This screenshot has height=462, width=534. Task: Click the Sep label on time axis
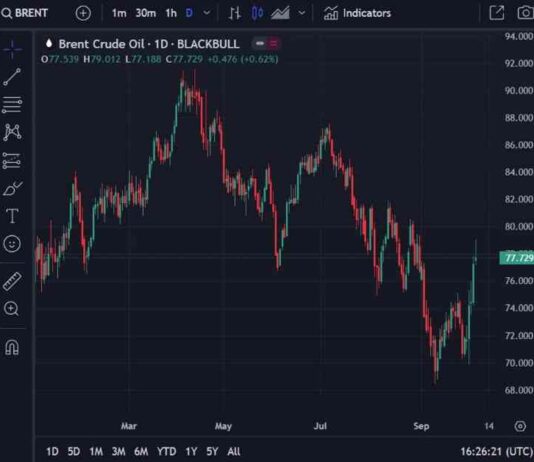tap(421, 426)
